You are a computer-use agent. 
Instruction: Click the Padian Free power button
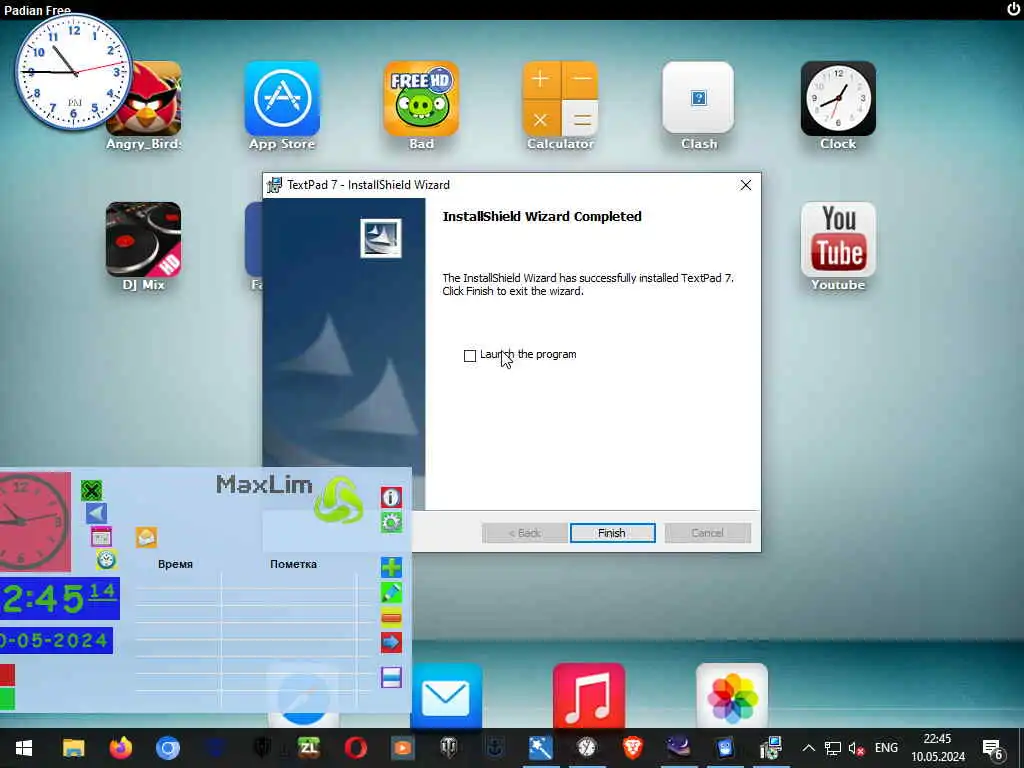click(1013, 9)
